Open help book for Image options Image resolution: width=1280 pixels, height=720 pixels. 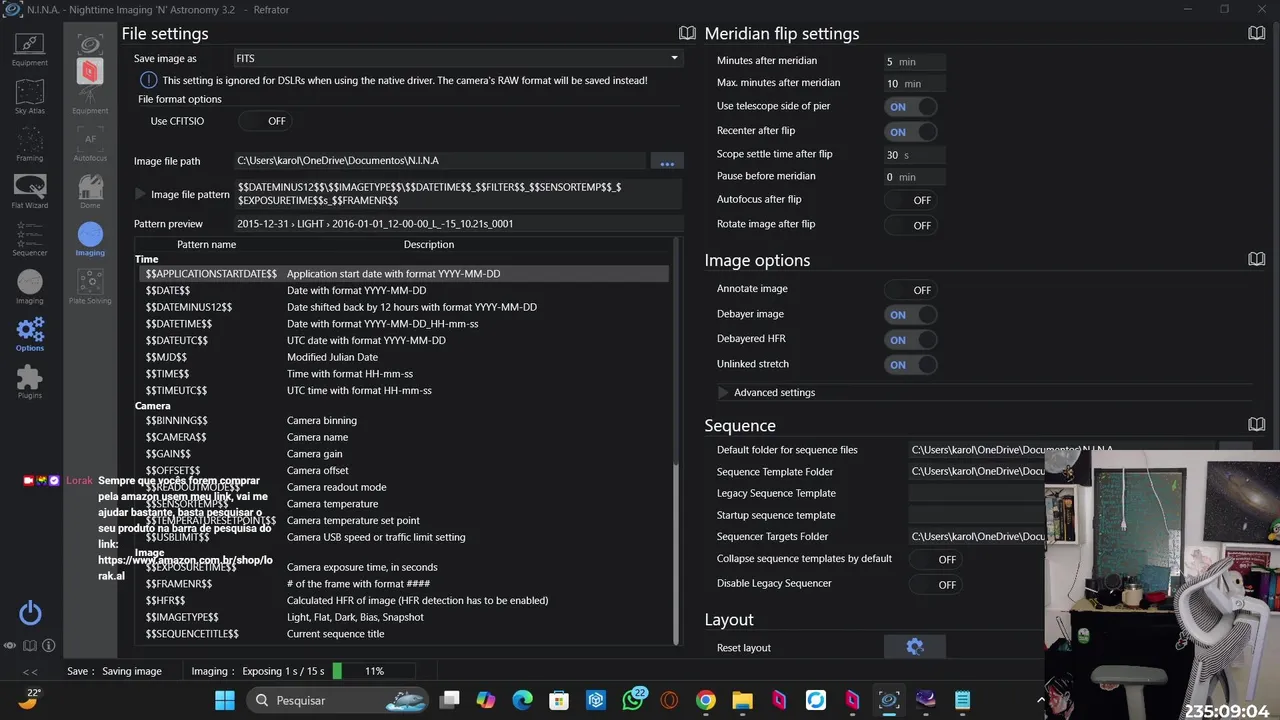coord(1257,259)
